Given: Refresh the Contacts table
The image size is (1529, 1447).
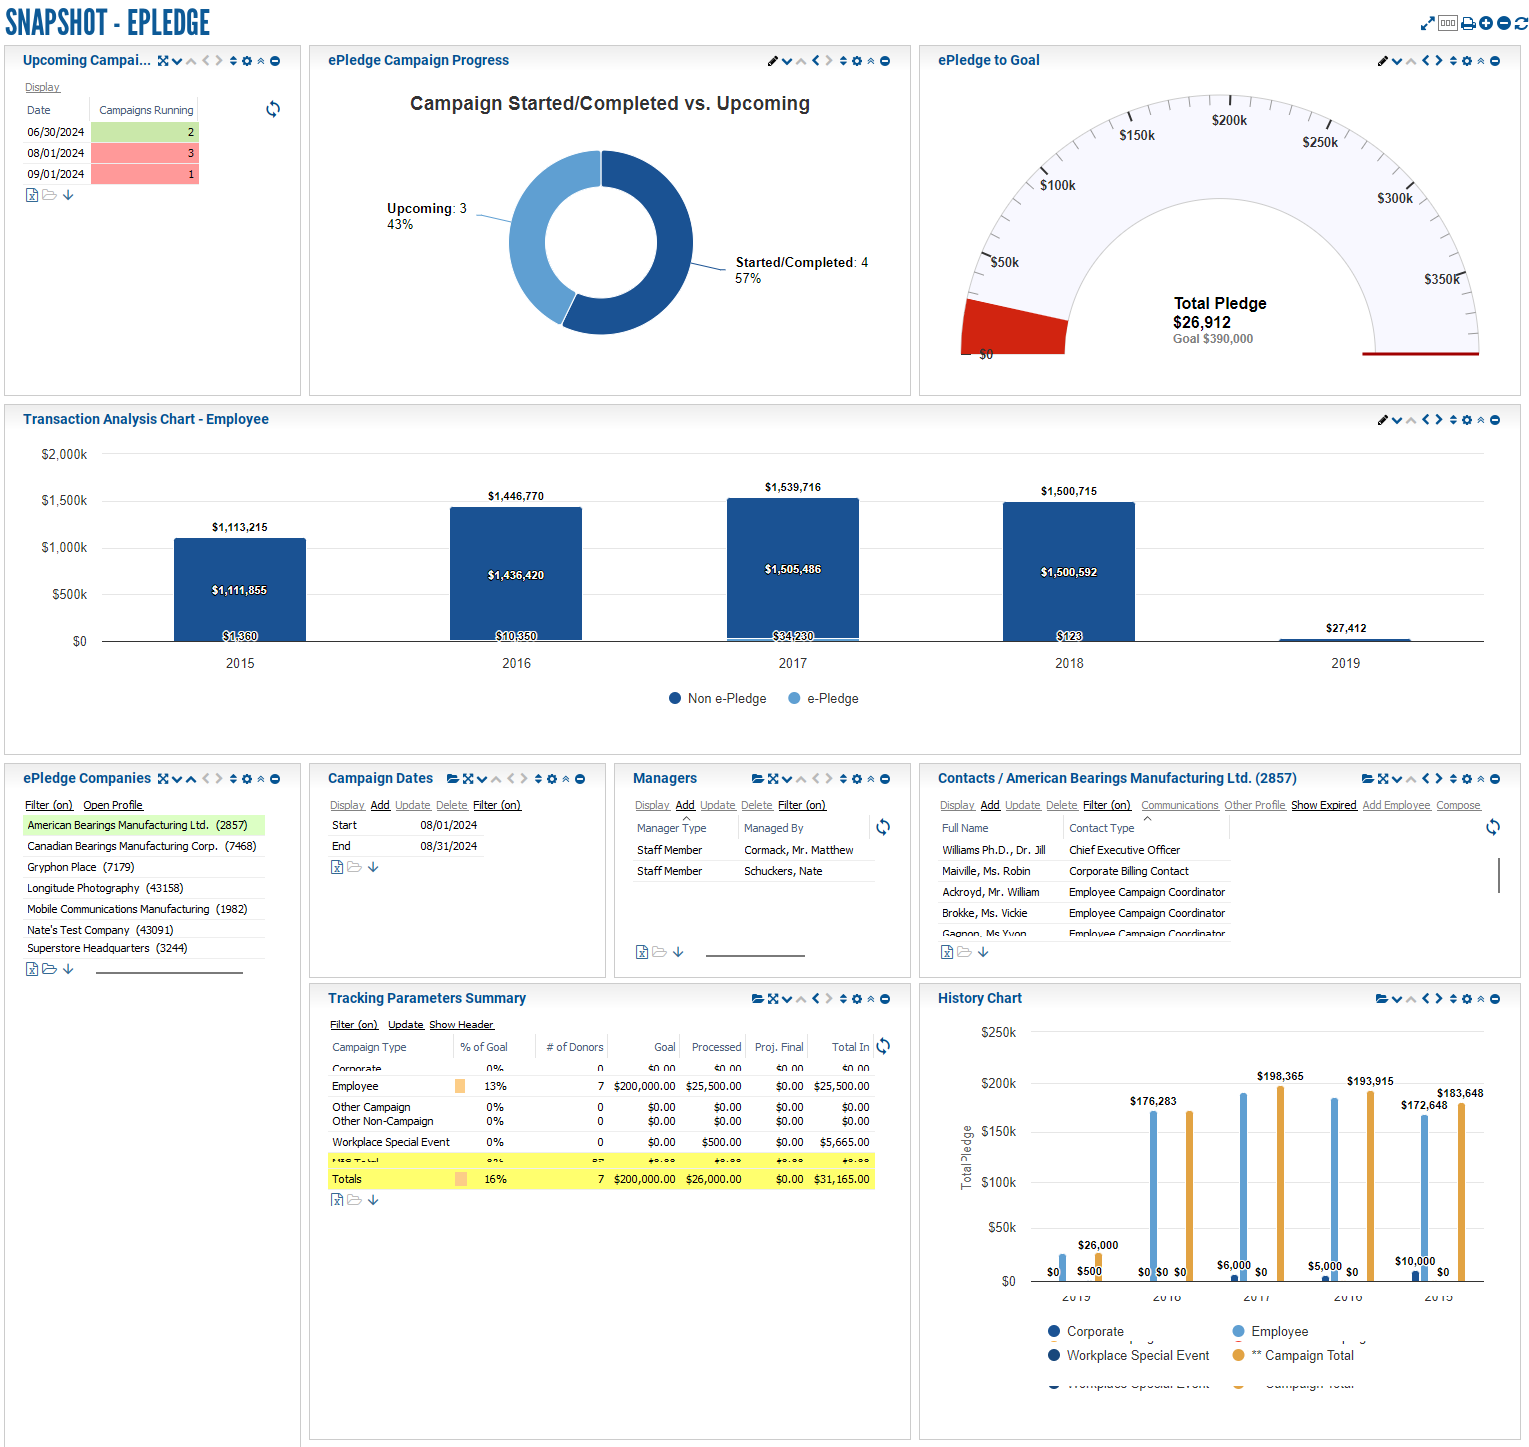Looking at the screenshot, I should pos(1493,827).
